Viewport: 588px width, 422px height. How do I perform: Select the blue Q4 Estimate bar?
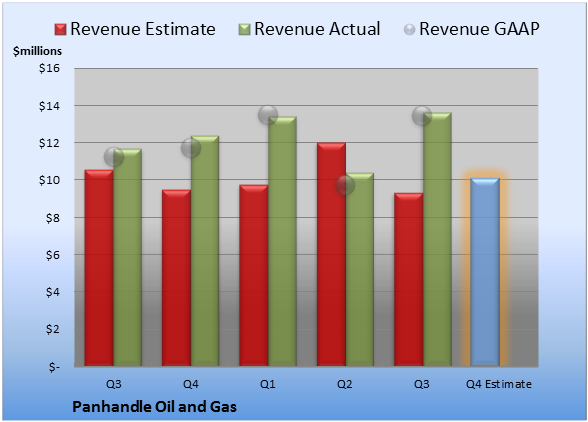tap(485, 272)
